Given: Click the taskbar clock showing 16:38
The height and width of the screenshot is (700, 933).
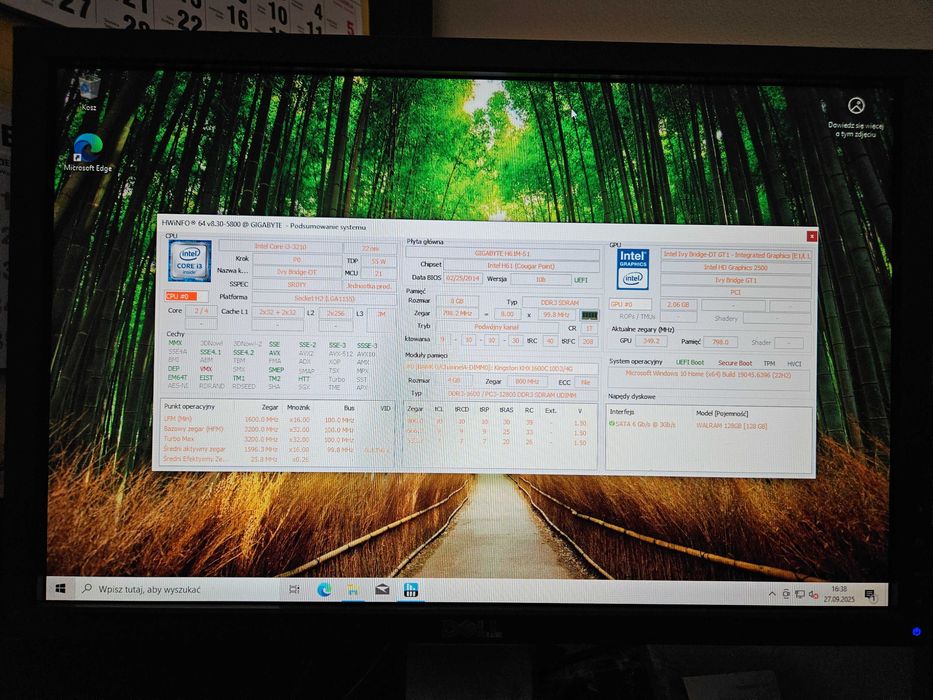Looking at the screenshot, I should (x=839, y=594).
